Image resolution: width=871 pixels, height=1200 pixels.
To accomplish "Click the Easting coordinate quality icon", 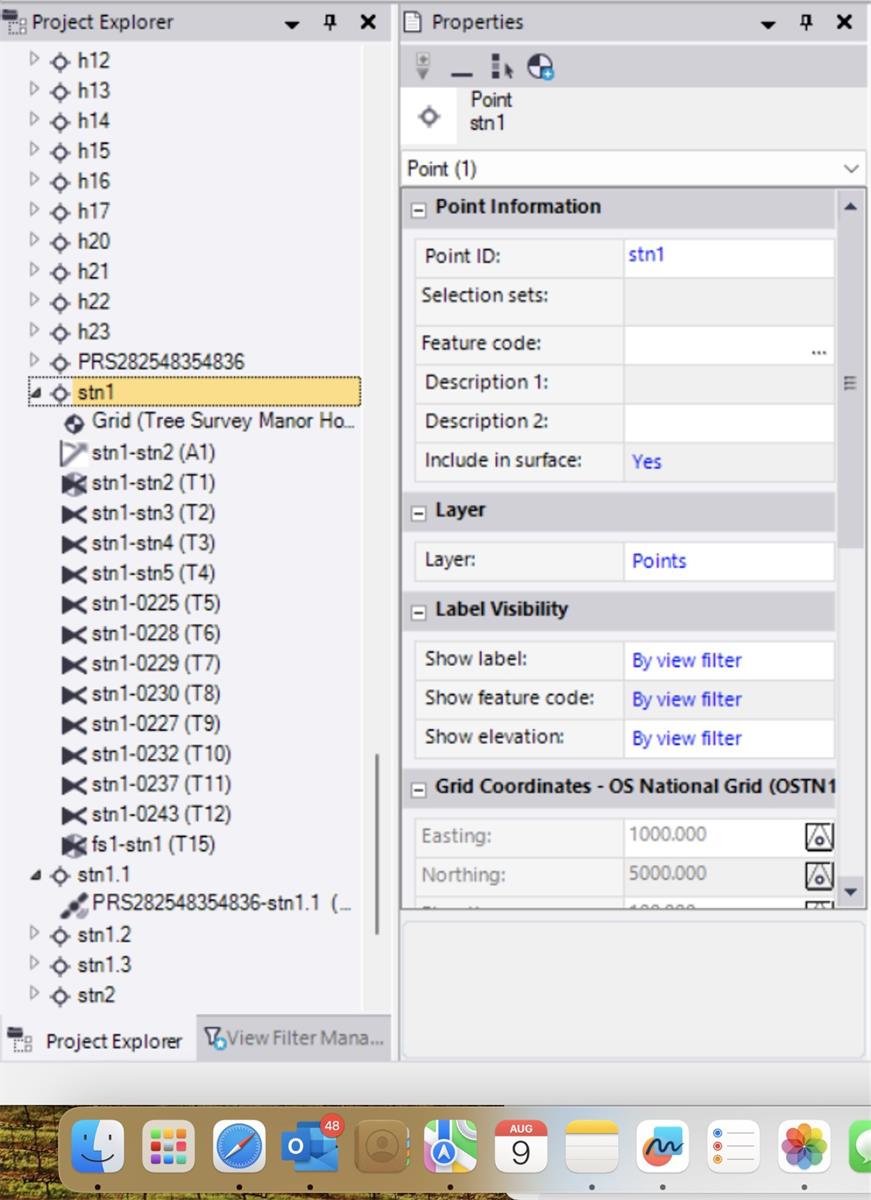I will [x=819, y=836].
